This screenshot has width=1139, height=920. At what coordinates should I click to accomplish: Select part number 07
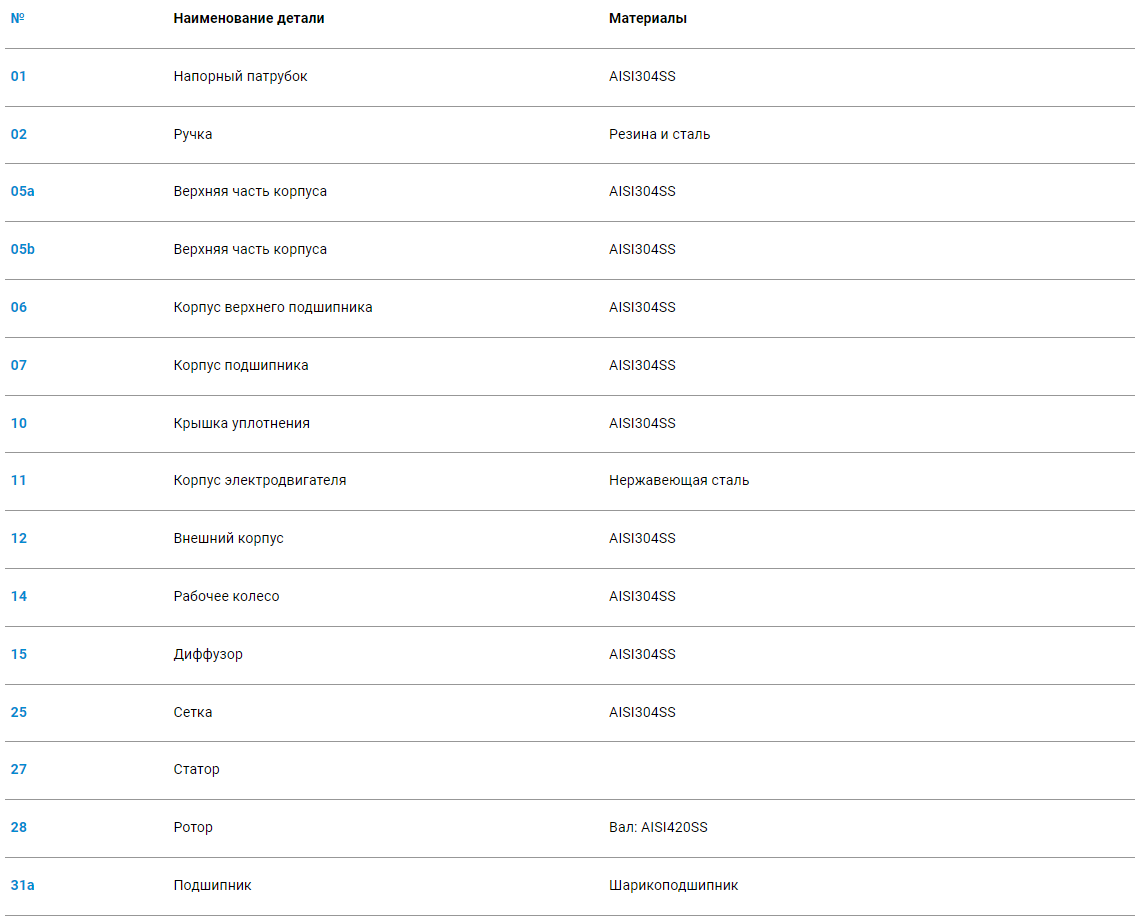(x=19, y=365)
